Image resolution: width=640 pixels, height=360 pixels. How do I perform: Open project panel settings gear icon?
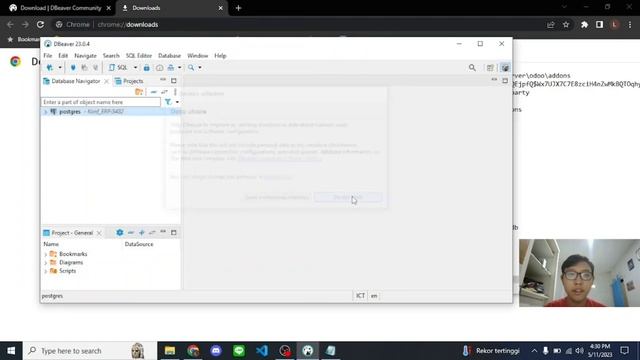pyautogui.click(x=120, y=232)
